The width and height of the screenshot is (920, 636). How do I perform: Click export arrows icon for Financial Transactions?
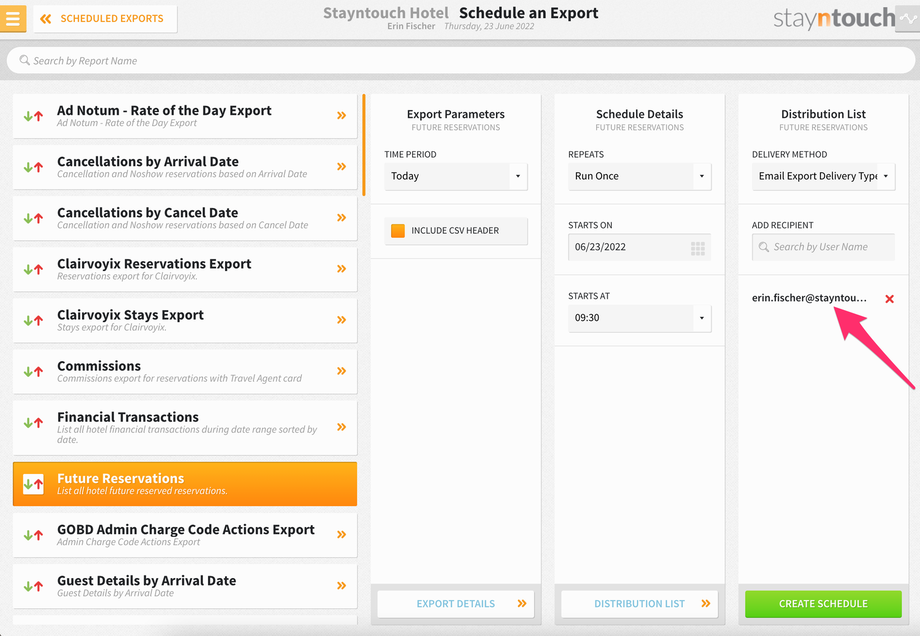coord(33,422)
